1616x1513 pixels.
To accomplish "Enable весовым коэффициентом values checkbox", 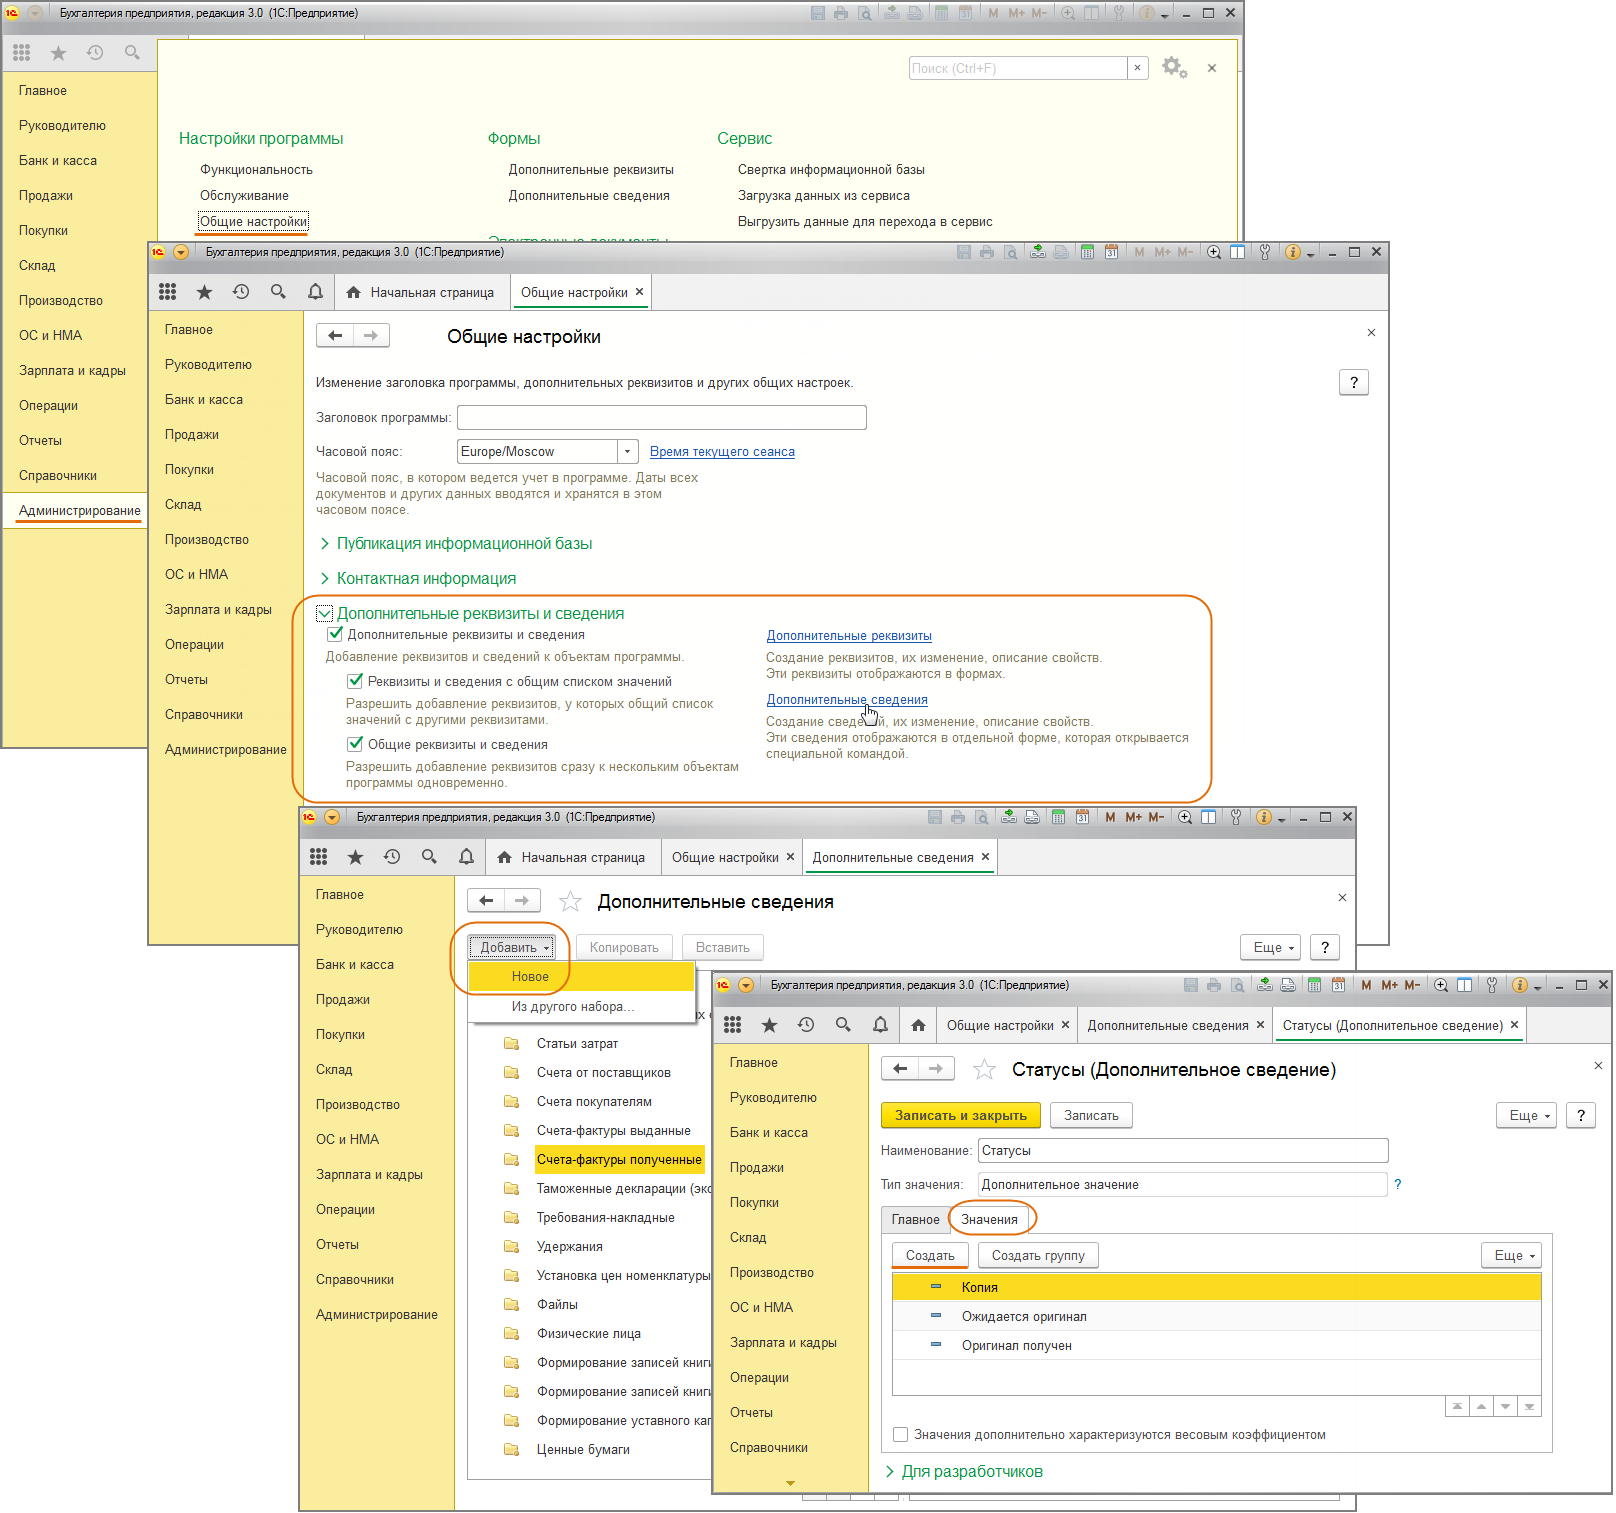I will (x=900, y=1435).
